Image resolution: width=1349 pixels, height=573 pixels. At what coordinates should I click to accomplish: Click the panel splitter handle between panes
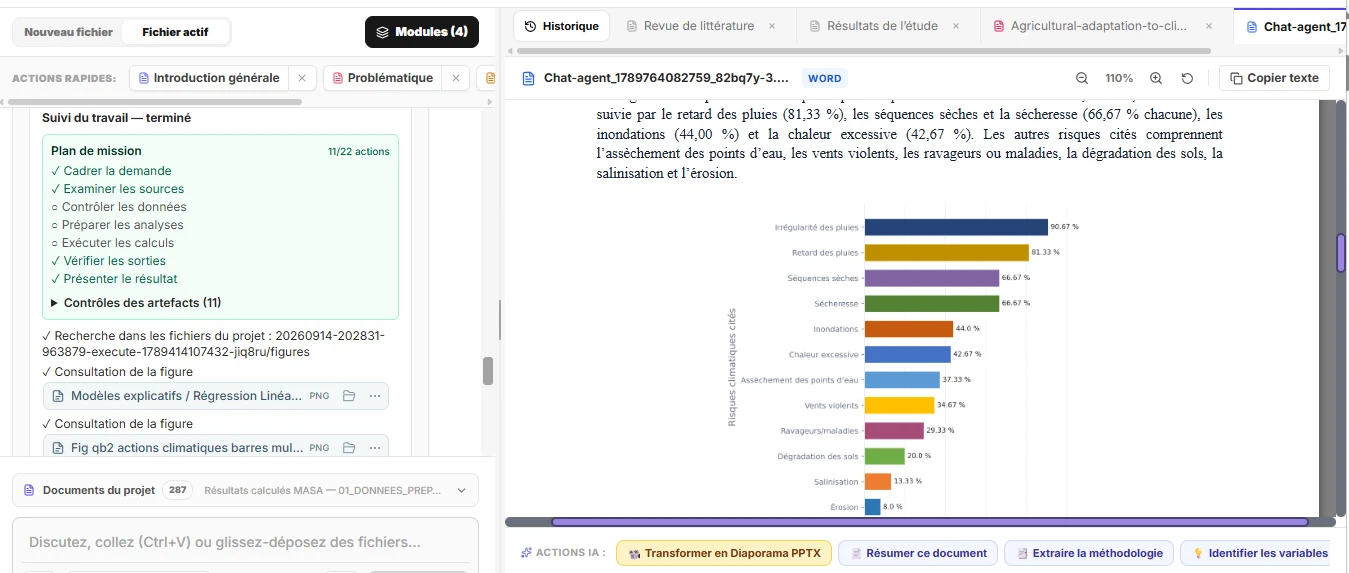[499, 320]
